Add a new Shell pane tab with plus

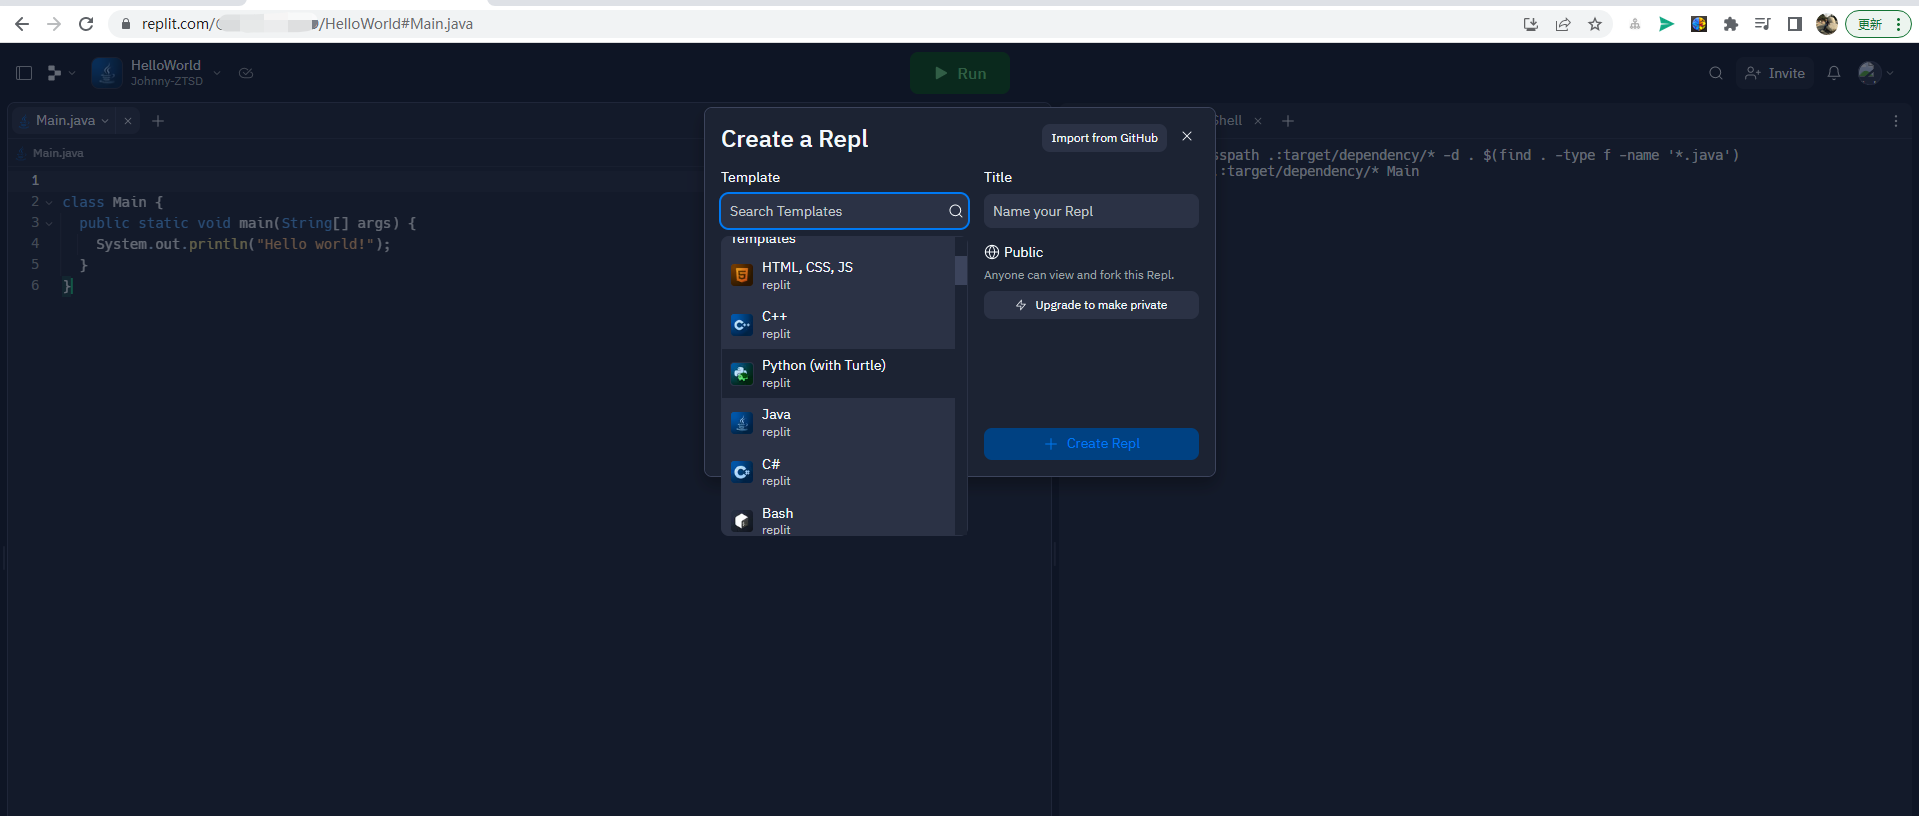(x=1288, y=121)
